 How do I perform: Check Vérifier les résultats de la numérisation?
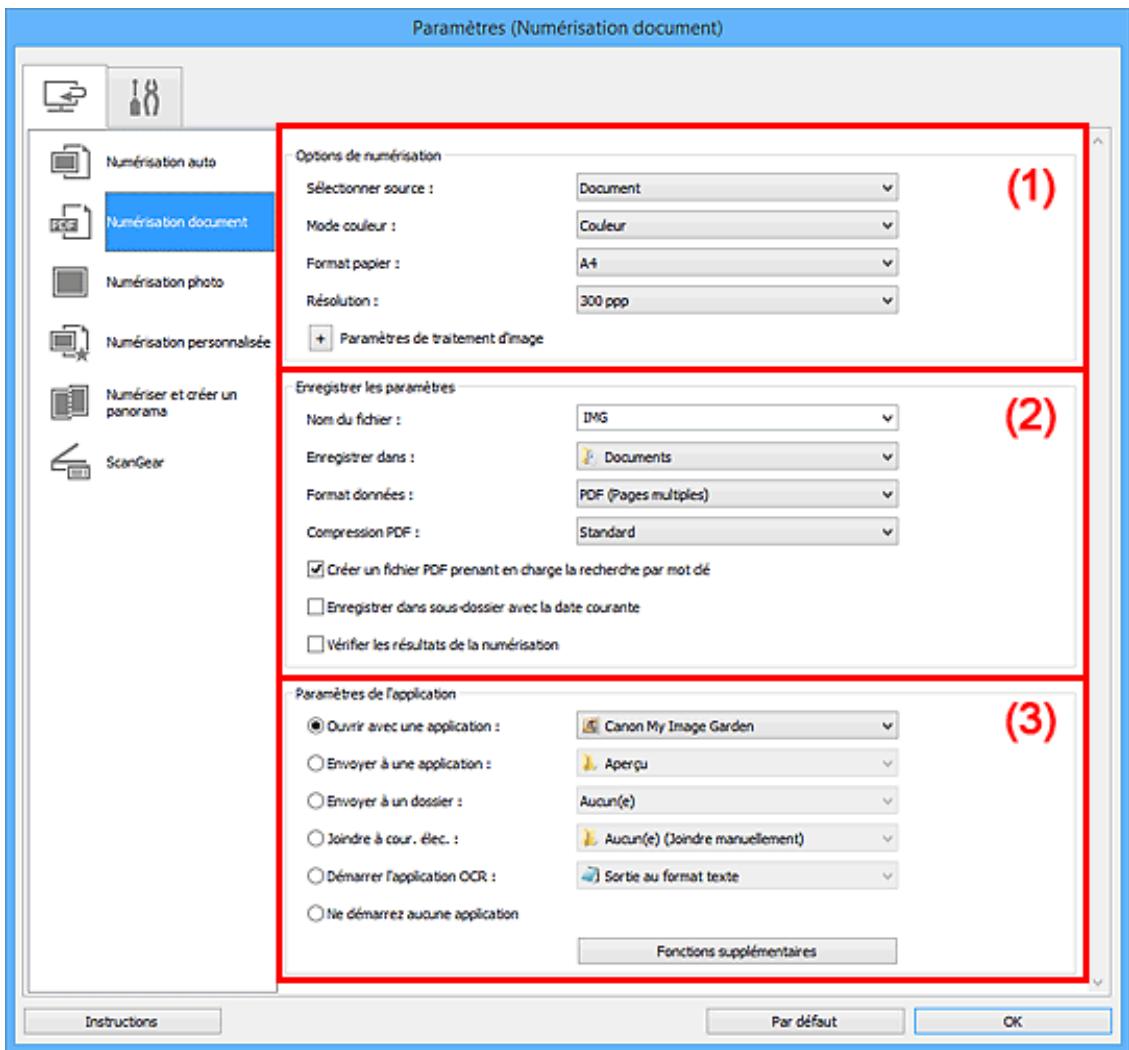click(315, 645)
